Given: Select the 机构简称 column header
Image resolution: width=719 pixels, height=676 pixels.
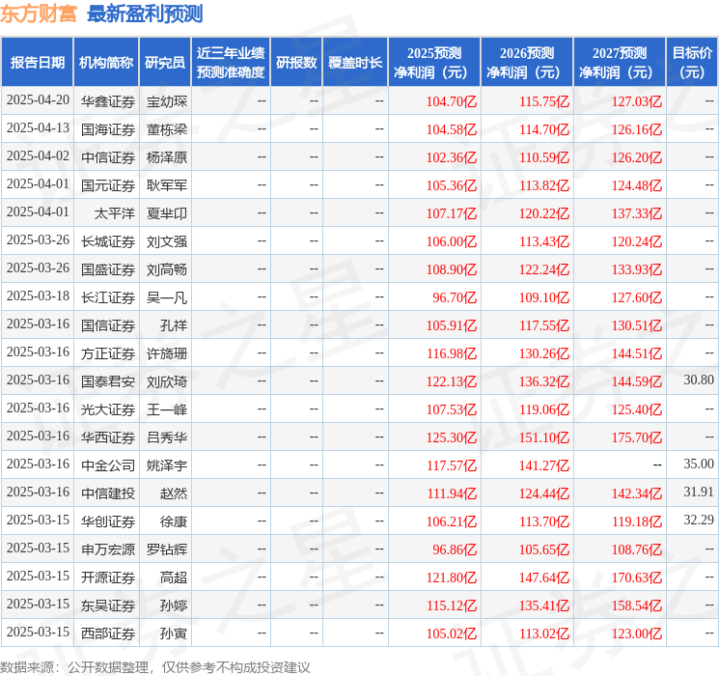Looking at the screenshot, I should point(106,62).
